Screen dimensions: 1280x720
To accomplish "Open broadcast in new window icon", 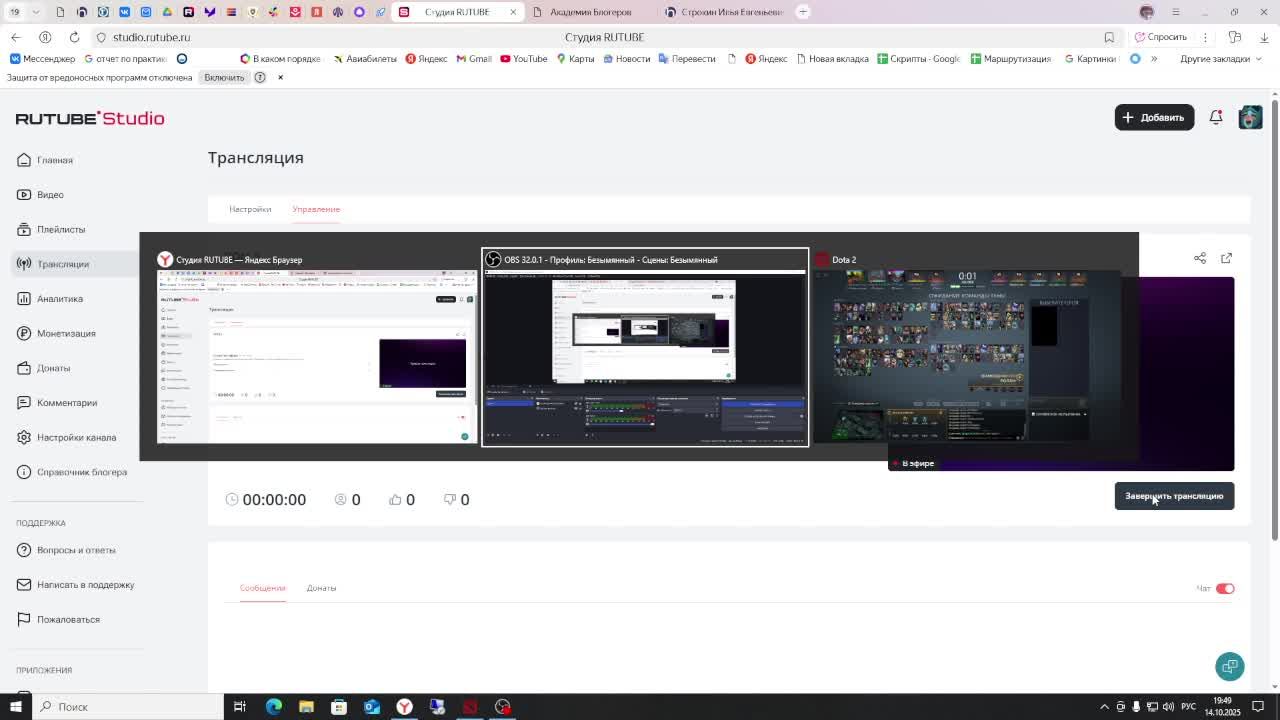I will click(1227, 258).
